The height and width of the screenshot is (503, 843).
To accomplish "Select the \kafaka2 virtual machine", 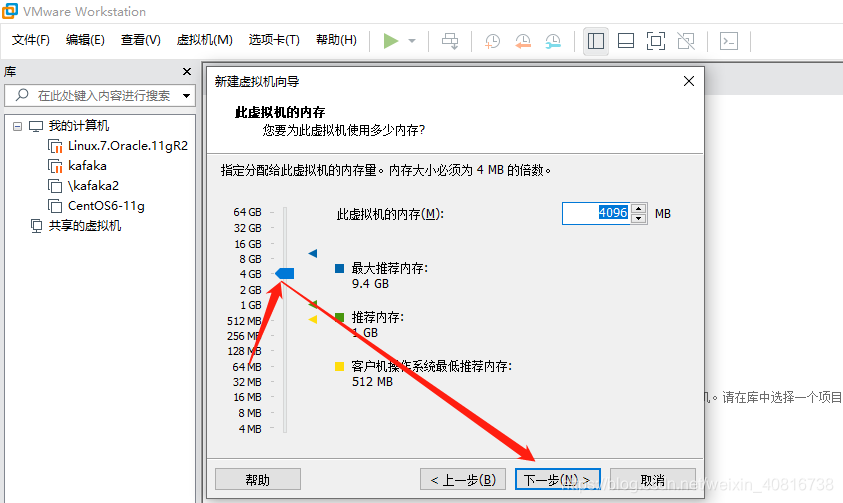I will (x=93, y=186).
